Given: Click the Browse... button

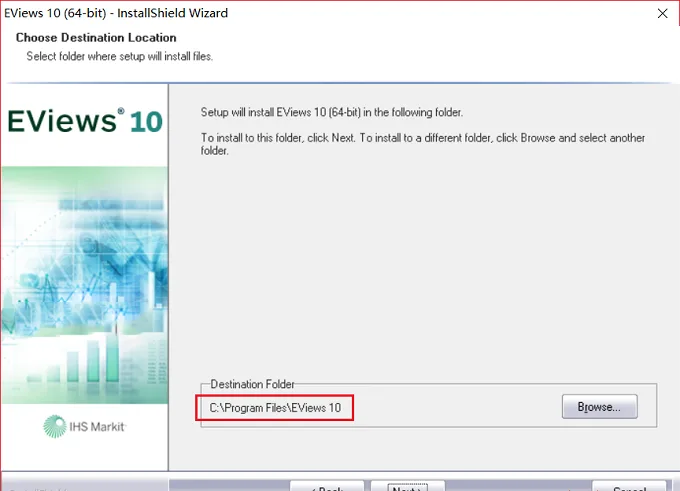Looking at the screenshot, I should (599, 406).
